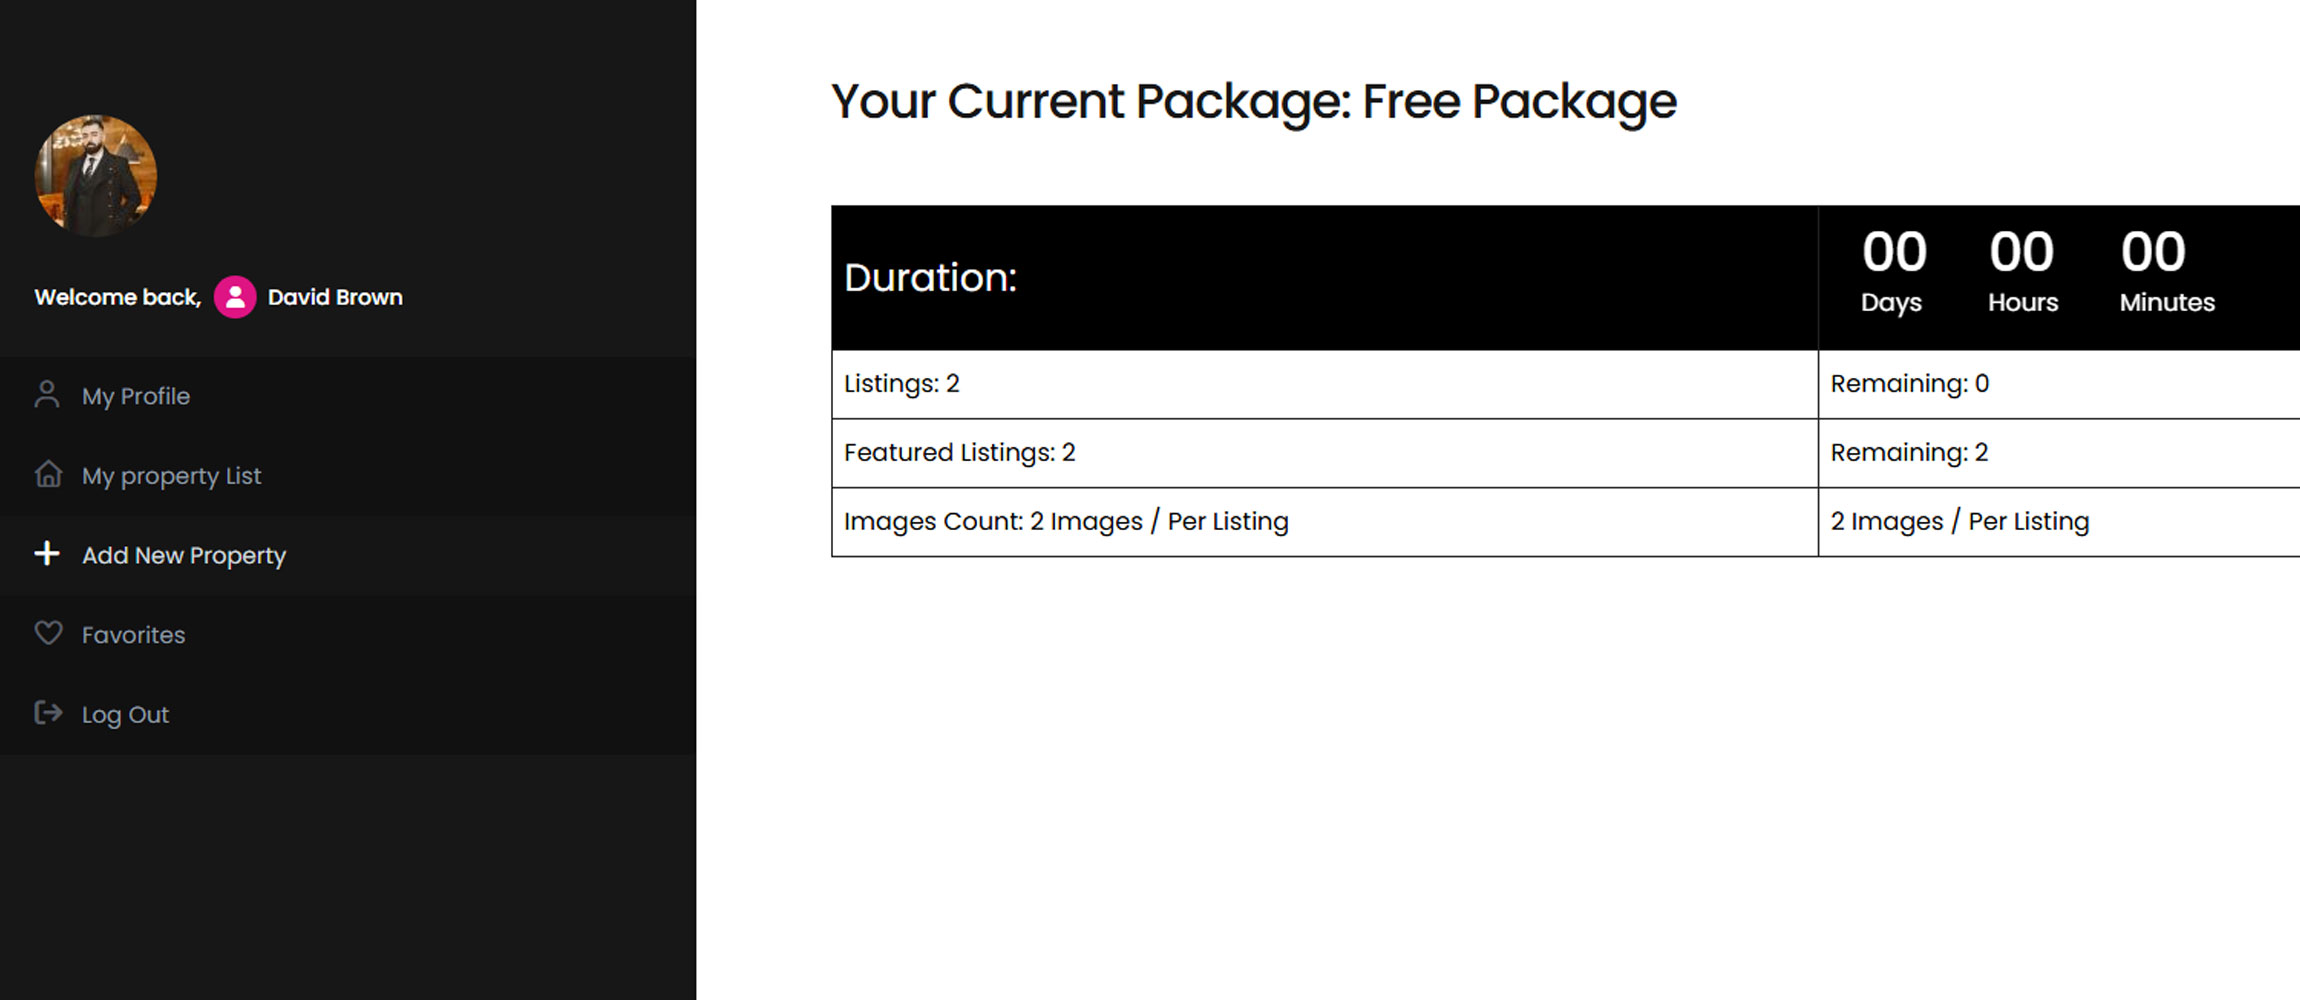The width and height of the screenshot is (2300, 1000).
Task: Open the Favorites page
Action: click(x=133, y=635)
